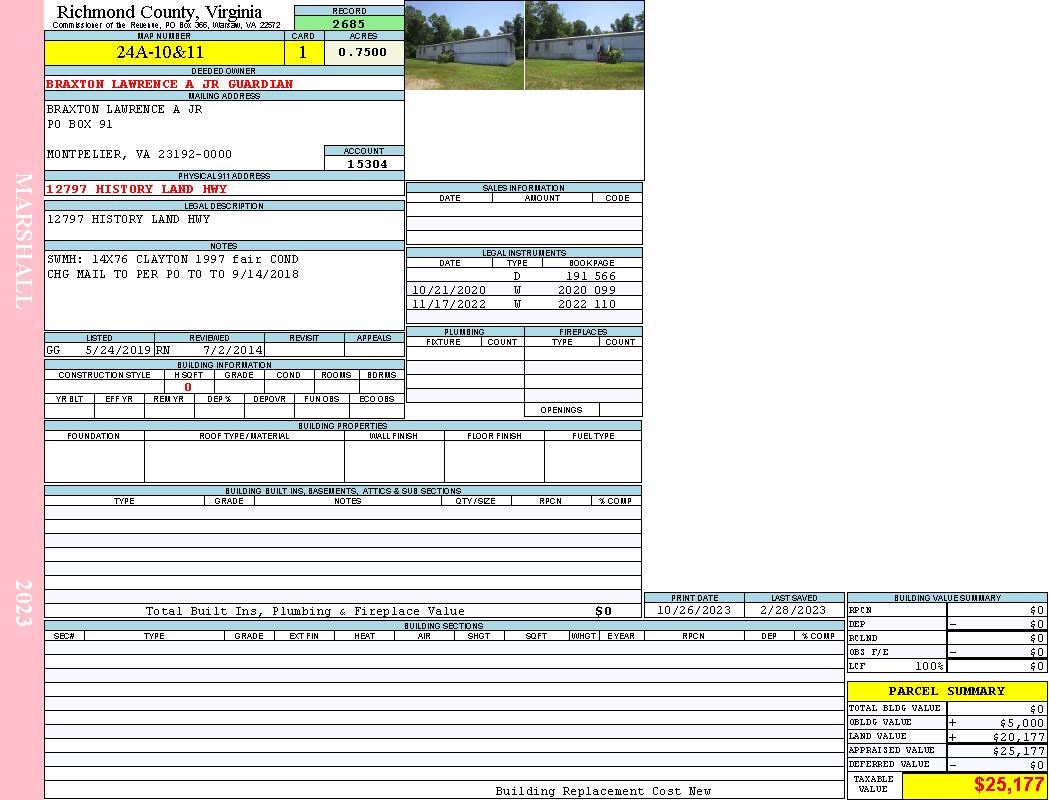Image resolution: width=1050 pixels, height=800 pixels.
Task: Select the OBLDG value $5,000
Action: pyautogui.click(x=1021, y=722)
